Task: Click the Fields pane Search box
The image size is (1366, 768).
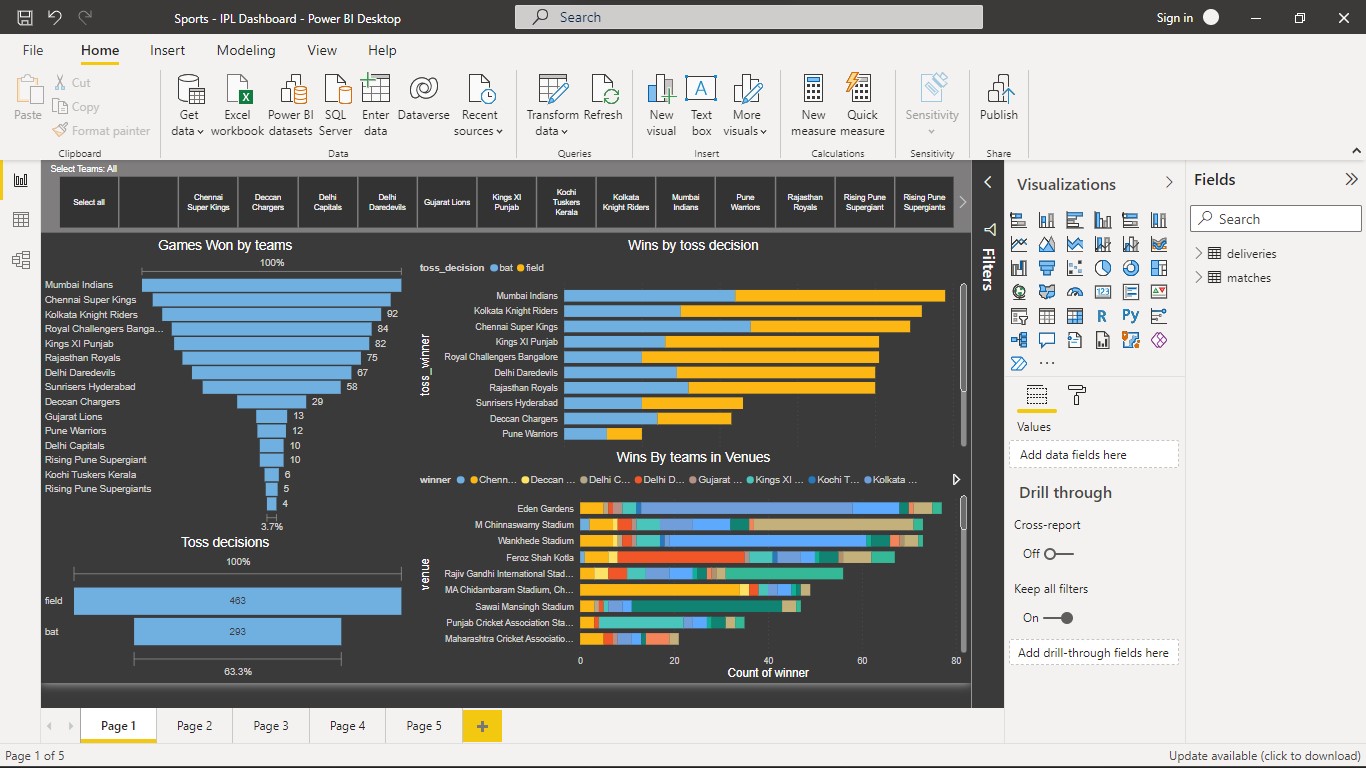Action: click(x=1276, y=219)
